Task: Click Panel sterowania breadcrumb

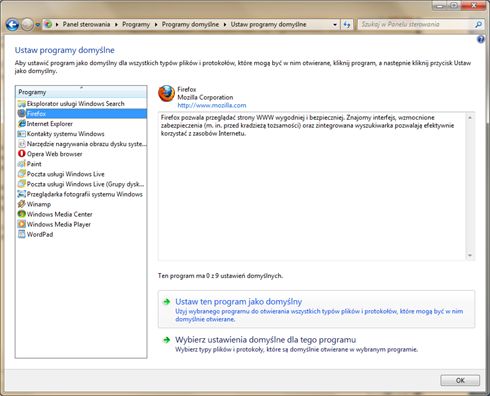Action: (86, 24)
